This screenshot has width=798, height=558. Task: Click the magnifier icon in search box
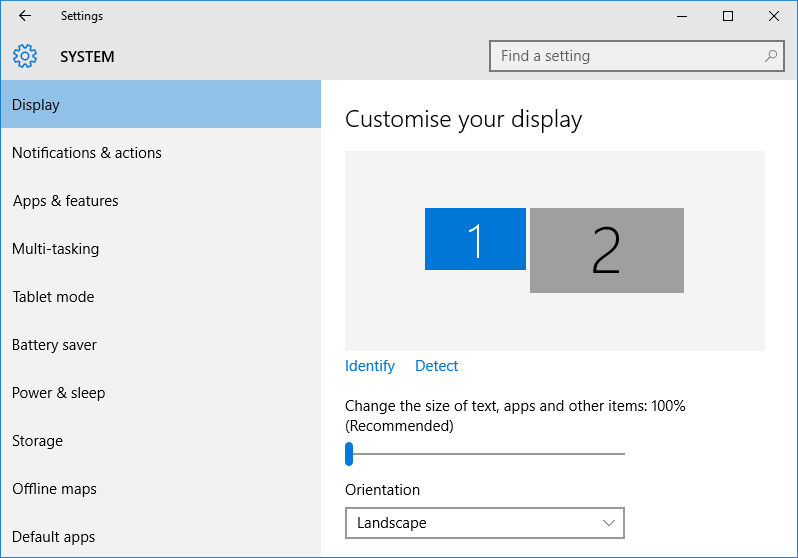(x=770, y=56)
